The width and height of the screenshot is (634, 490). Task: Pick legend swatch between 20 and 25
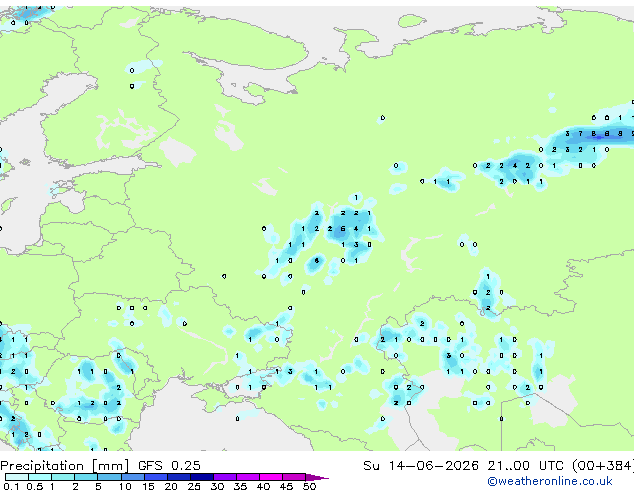point(179,477)
